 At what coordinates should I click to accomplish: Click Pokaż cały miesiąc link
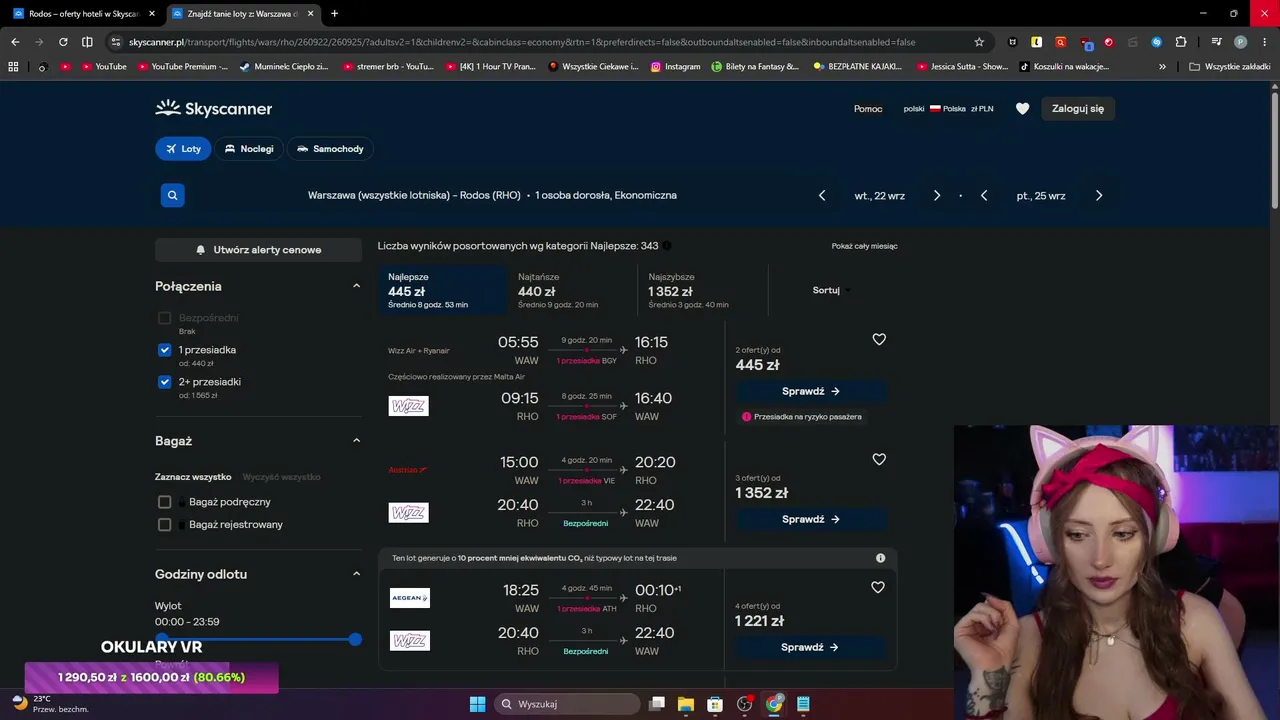point(865,246)
